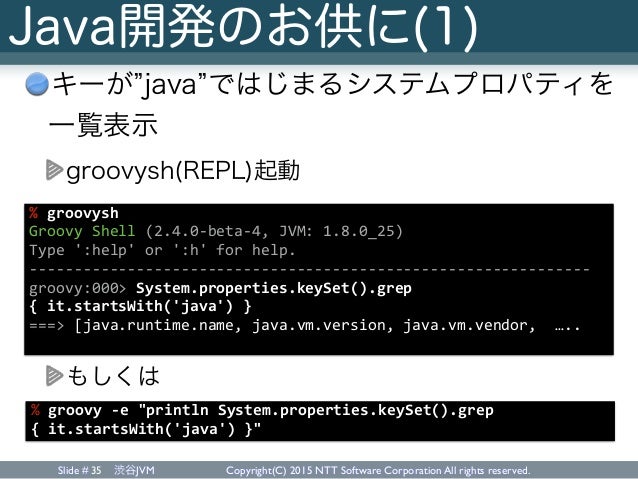Click the copyright notice "Copyright(C) 2015 NTT Software Corporation"
Viewport: 638px width, 479px height.
333,470
